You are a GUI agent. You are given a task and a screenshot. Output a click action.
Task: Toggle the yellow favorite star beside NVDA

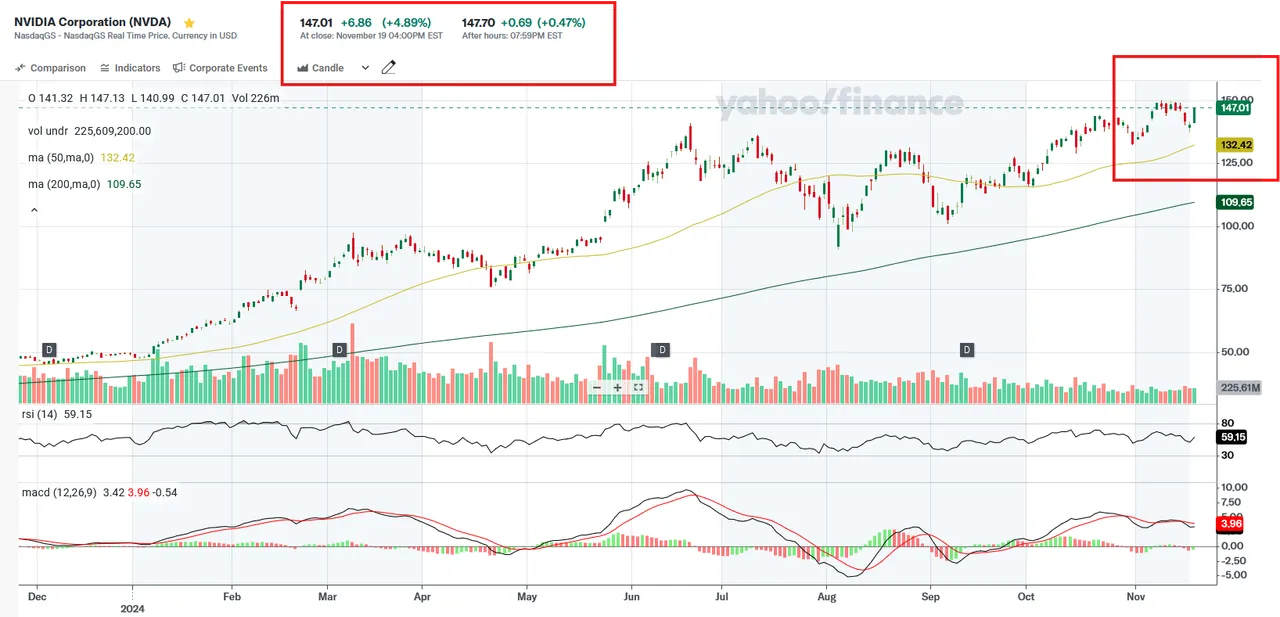(x=189, y=22)
